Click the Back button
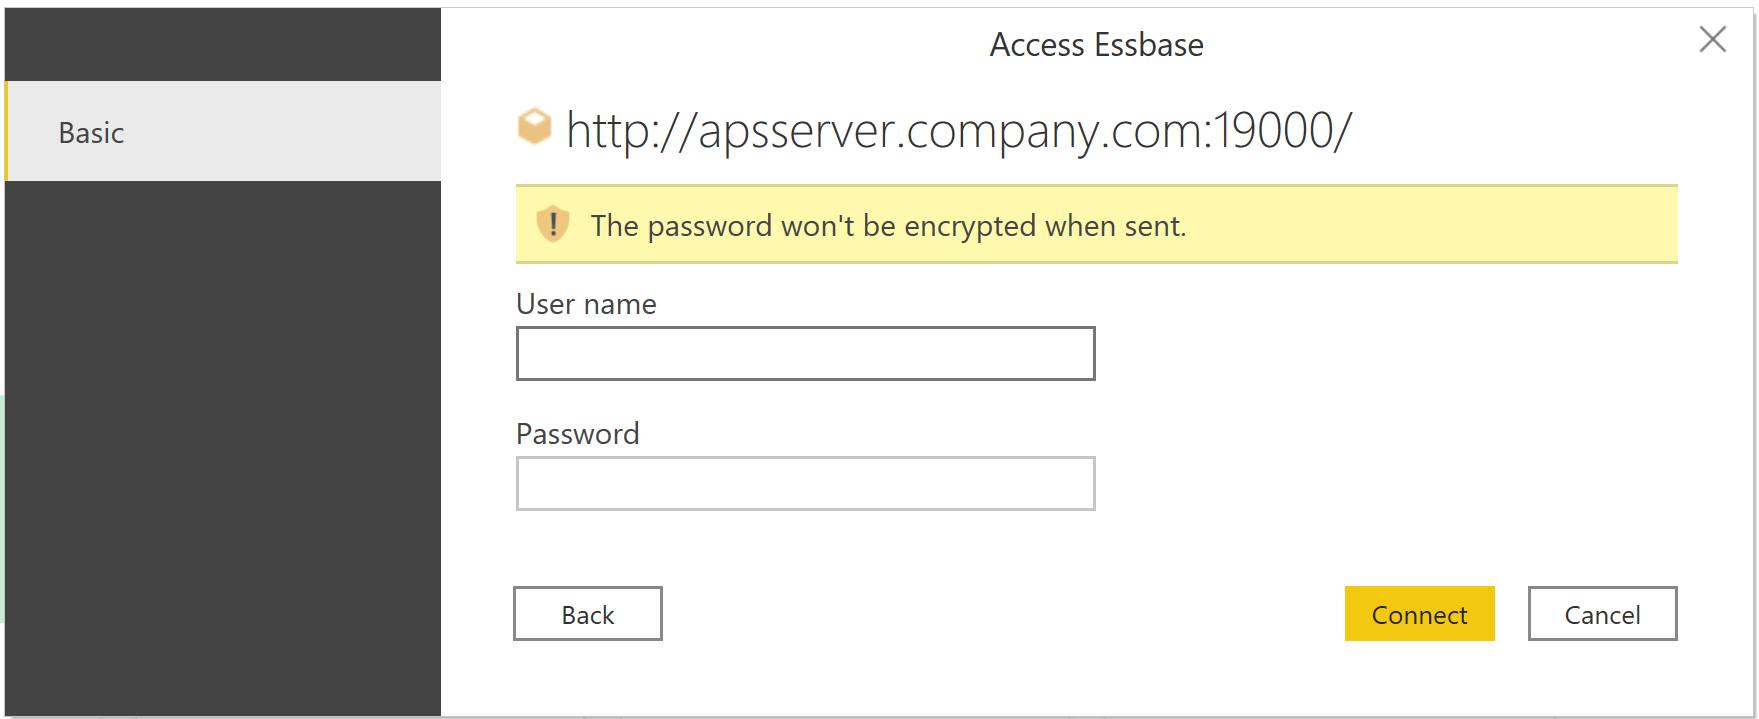 point(587,613)
